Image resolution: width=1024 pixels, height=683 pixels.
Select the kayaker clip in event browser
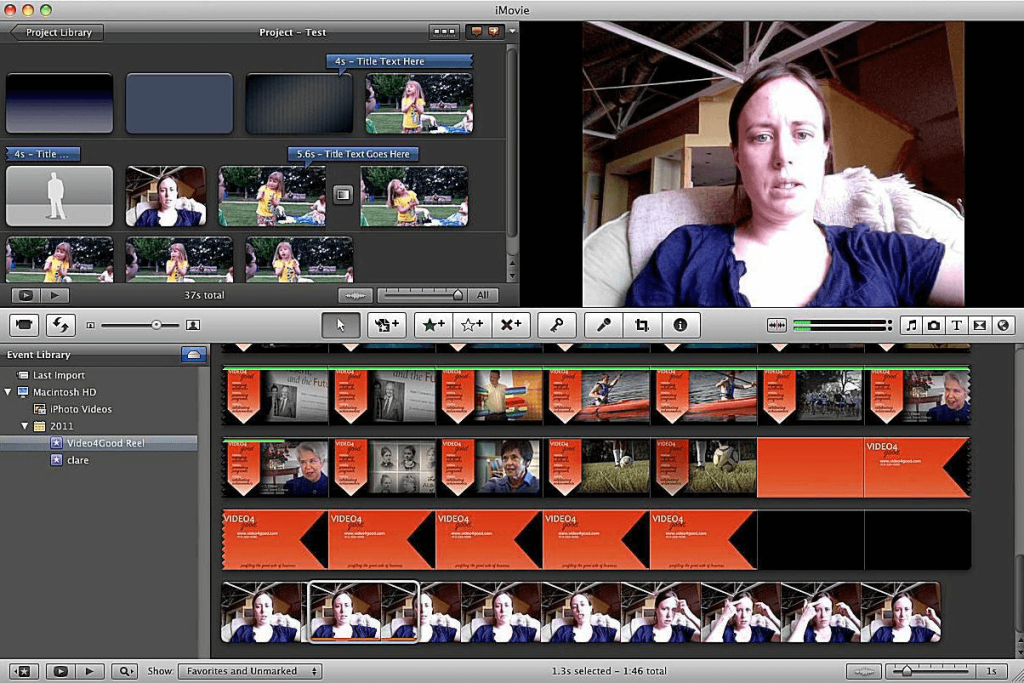(596, 396)
